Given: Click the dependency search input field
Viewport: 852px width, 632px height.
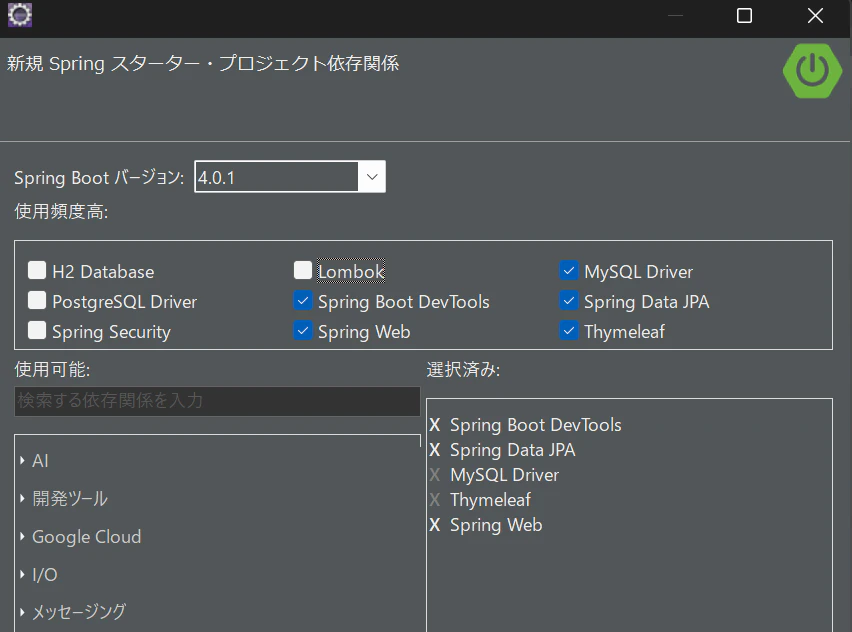Looking at the screenshot, I should [x=217, y=401].
